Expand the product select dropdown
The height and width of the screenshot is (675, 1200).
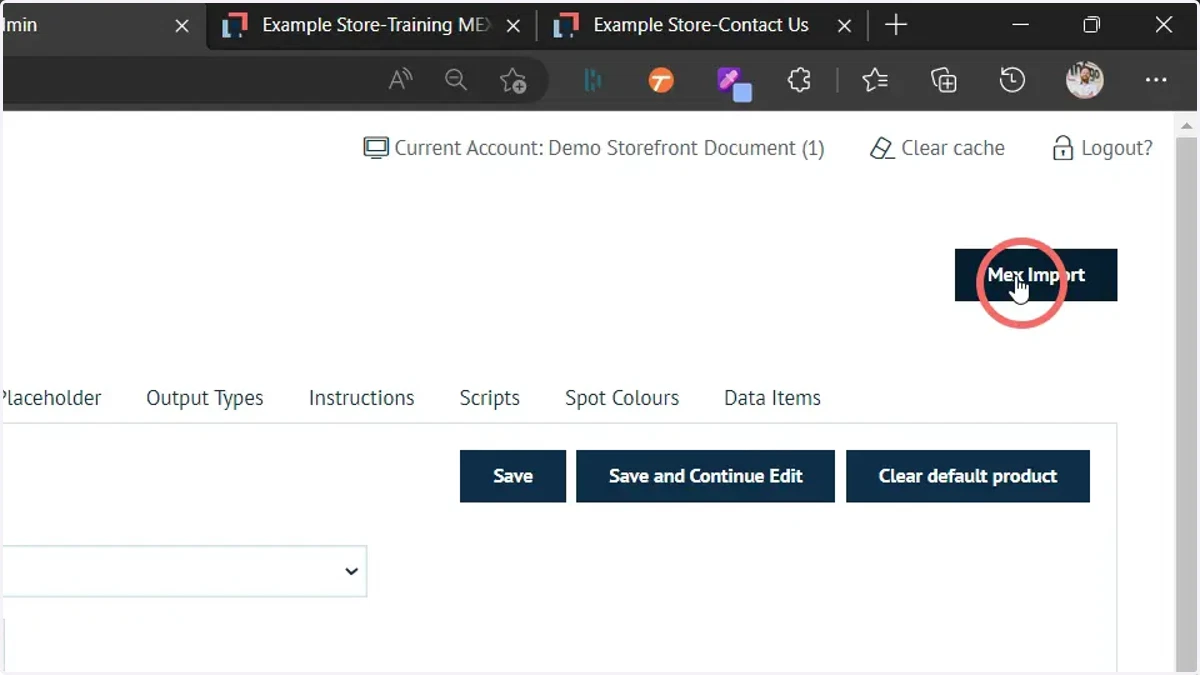(184, 571)
